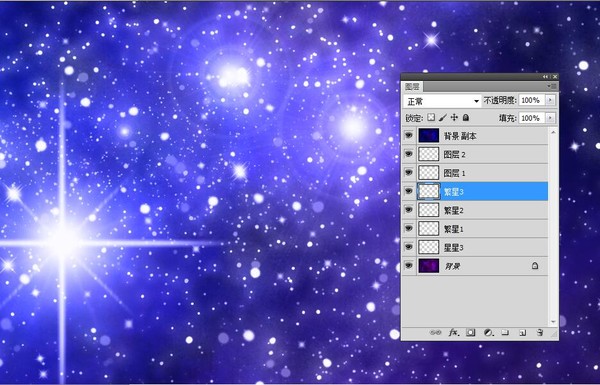Create a new layer
The width and height of the screenshot is (600, 385).
(x=522, y=333)
